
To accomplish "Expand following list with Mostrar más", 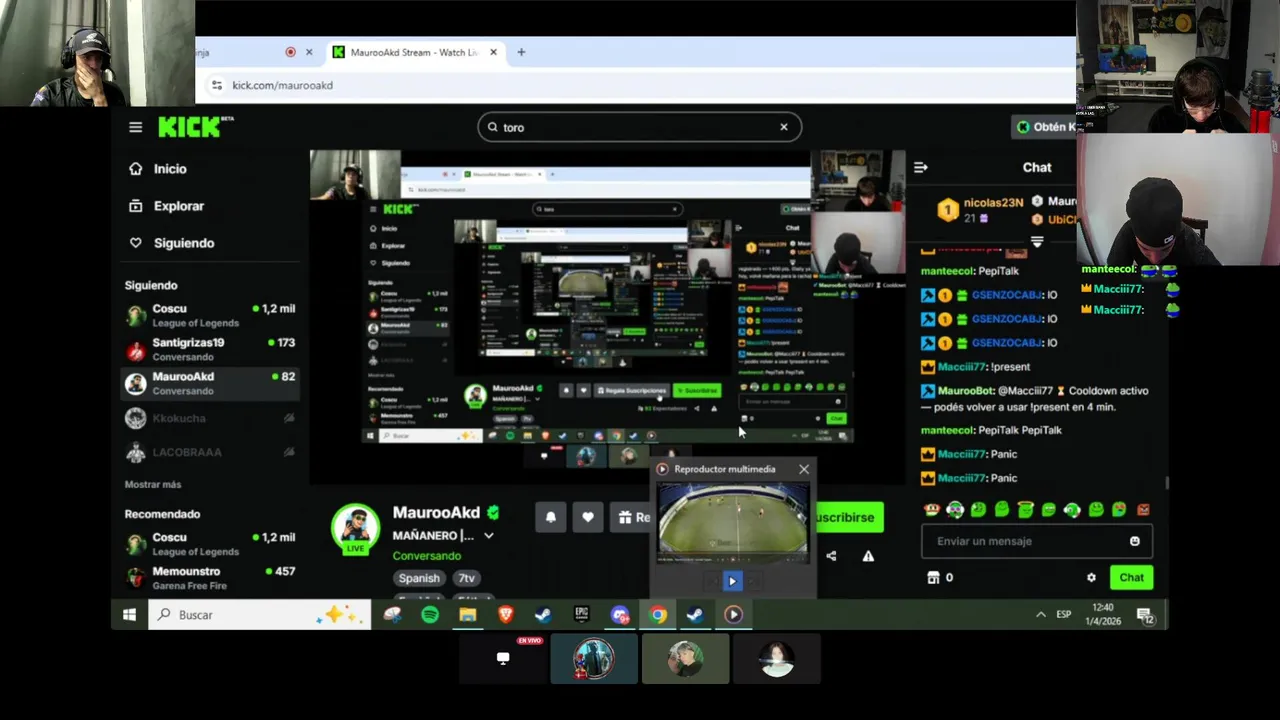I will pyautogui.click(x=153, y=484).
